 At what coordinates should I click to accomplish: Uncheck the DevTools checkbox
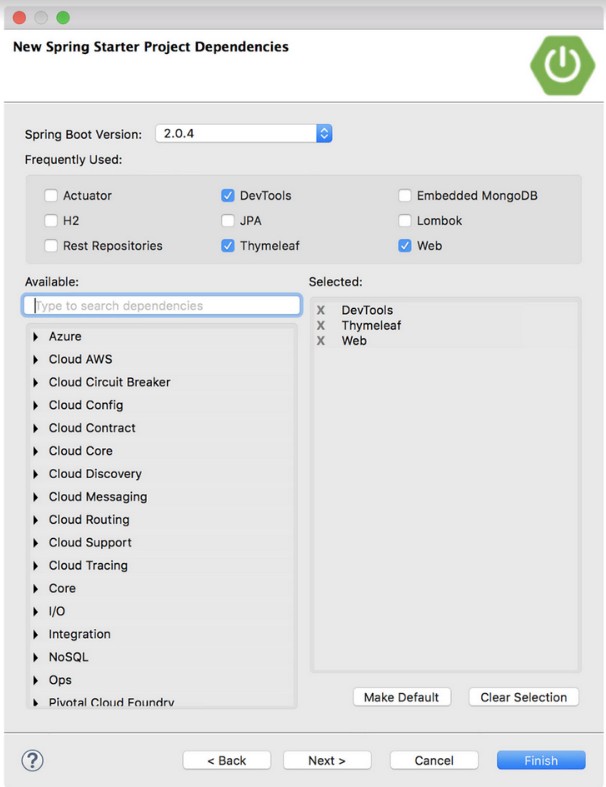pyautogui.click(x=228, y=196)
